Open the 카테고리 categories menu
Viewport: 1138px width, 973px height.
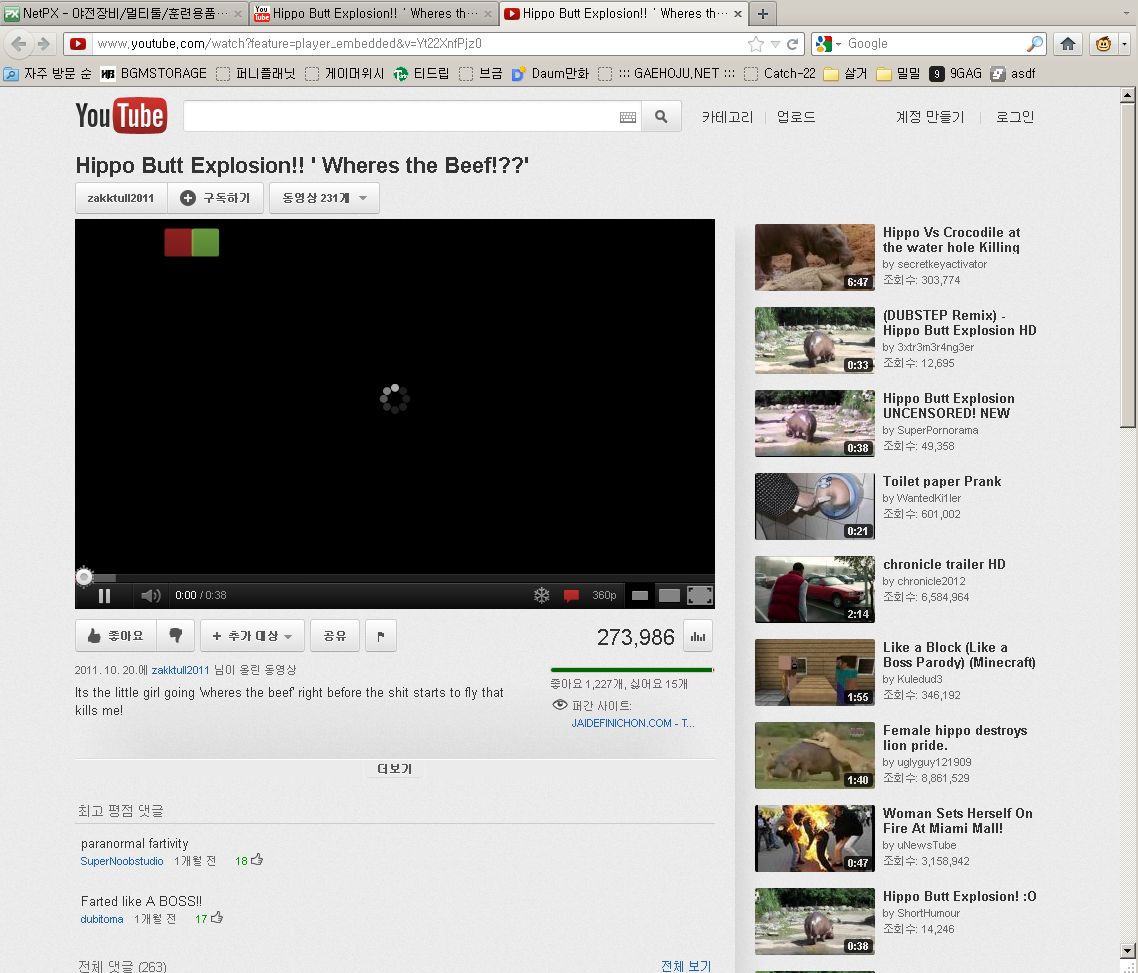727,117
